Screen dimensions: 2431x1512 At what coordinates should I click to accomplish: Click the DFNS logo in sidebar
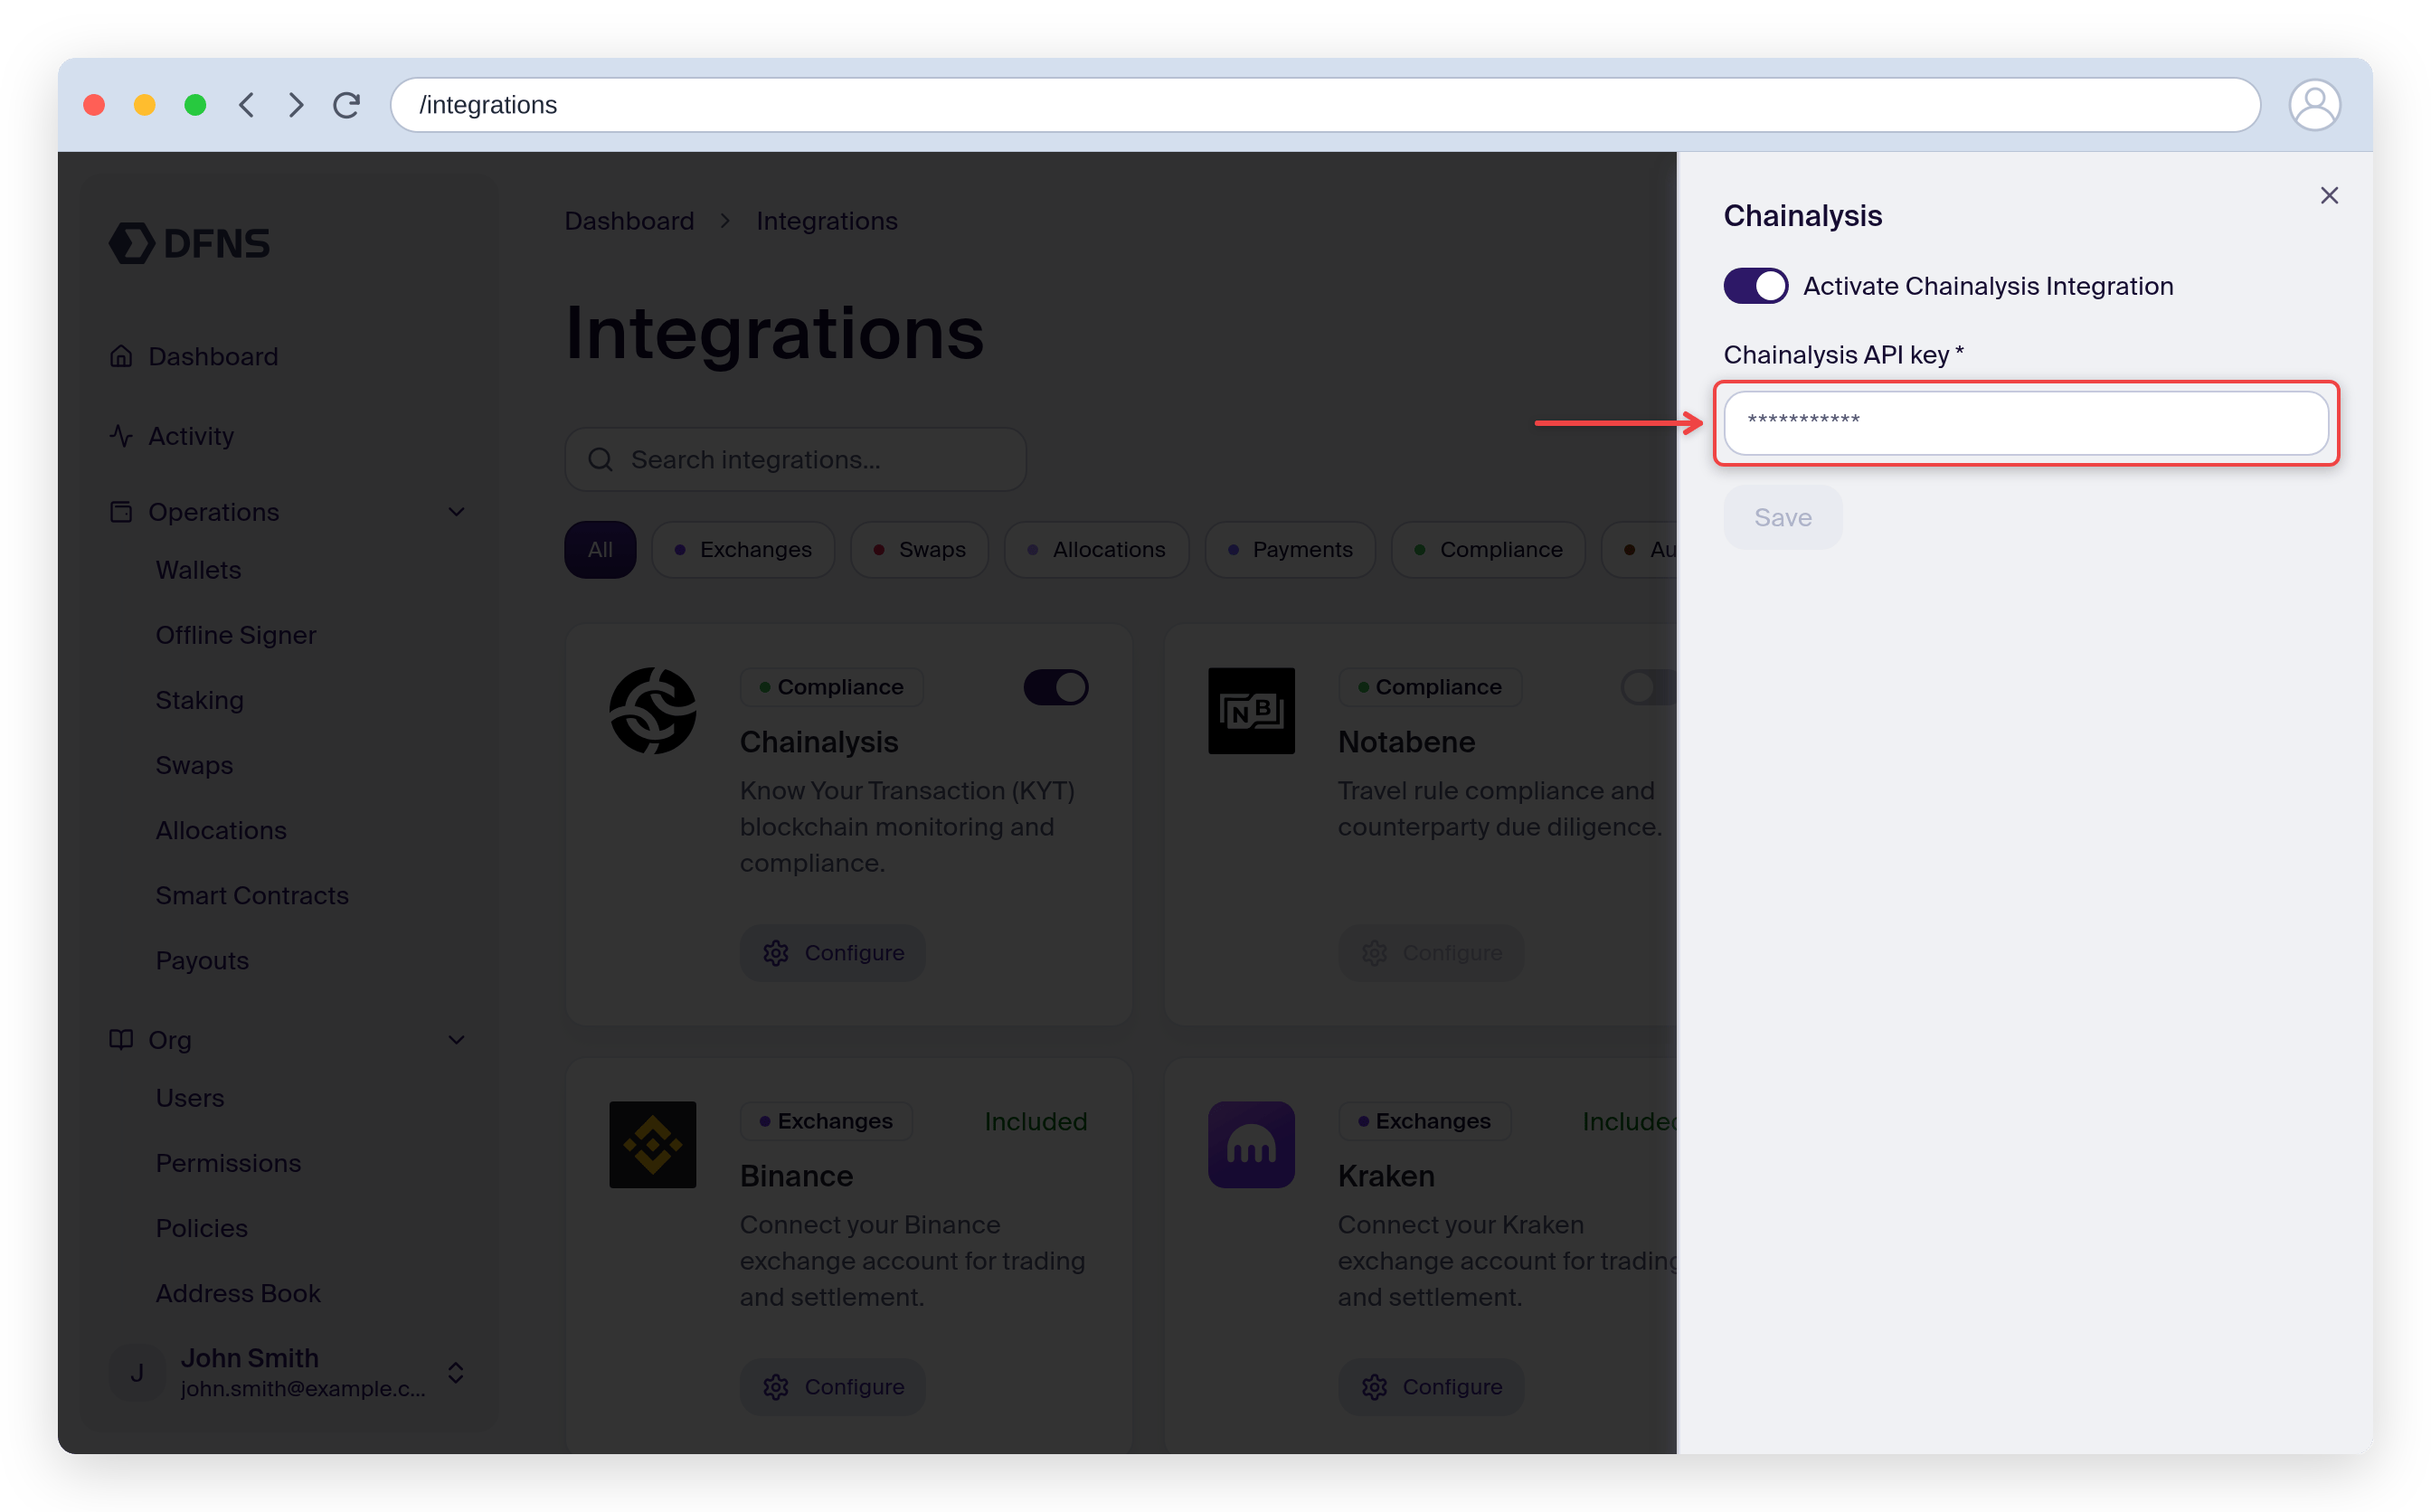coord(189,243)
